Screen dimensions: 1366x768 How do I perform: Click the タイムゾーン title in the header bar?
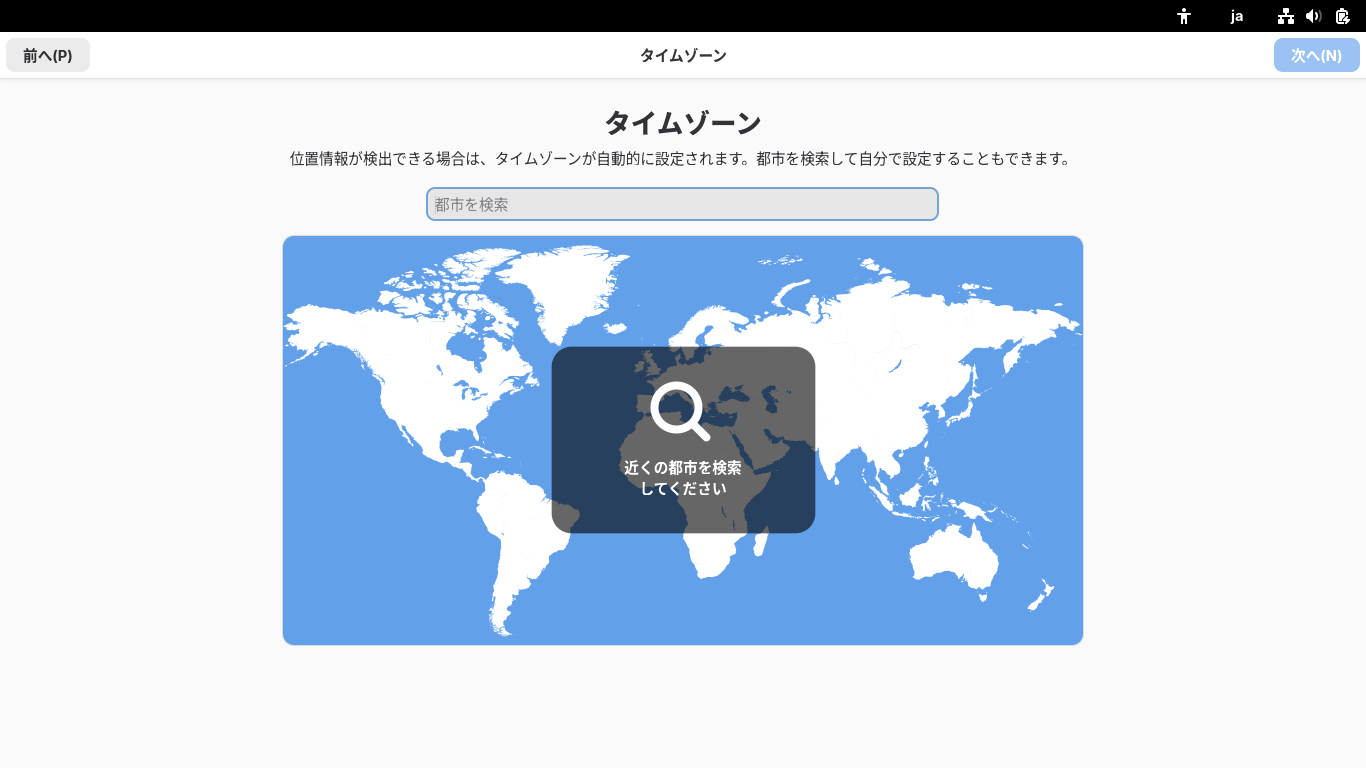pyautogui.click(x=683, y=55)
